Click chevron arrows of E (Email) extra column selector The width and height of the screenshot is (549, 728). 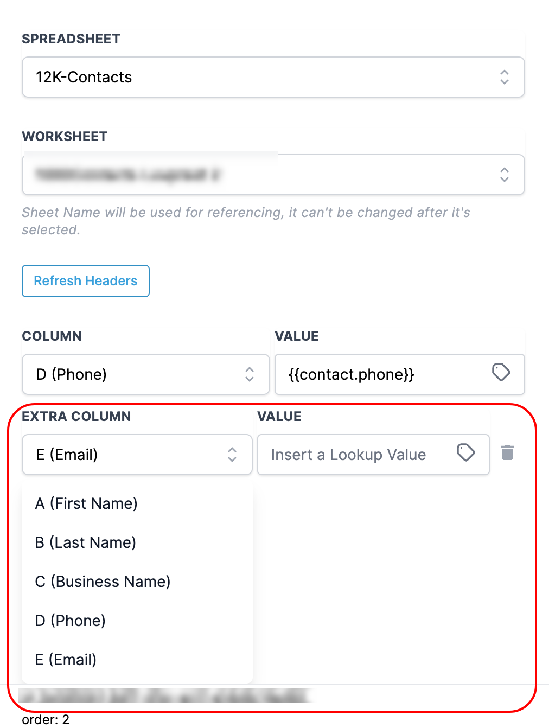pos(232,455)
